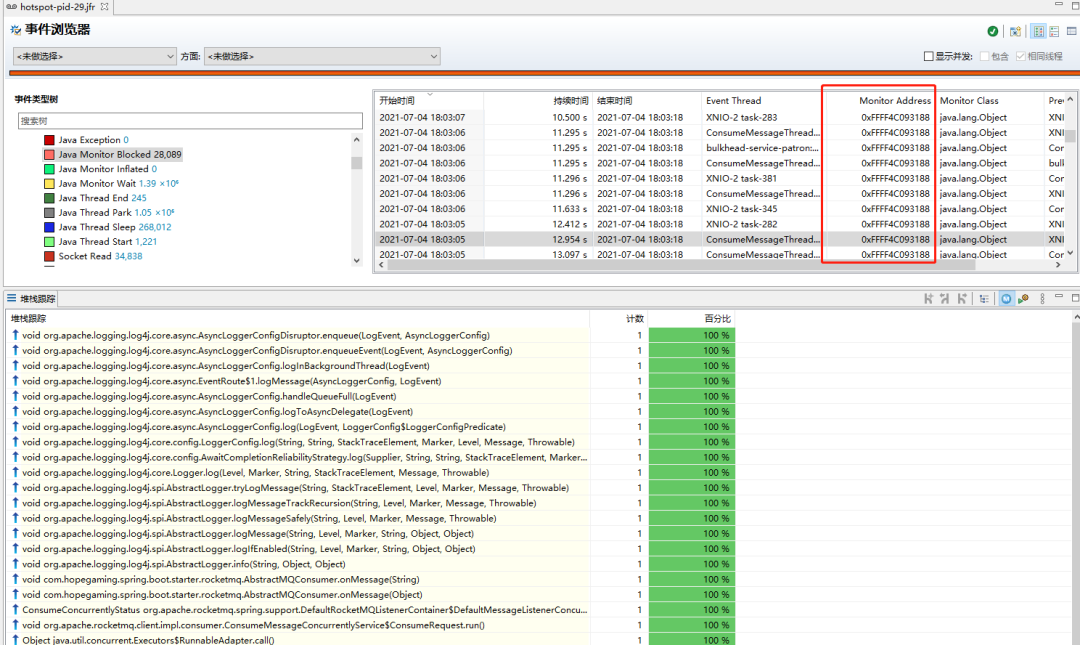
Task: Click arrow icon of AbstractLogger.info frame
Action: [x=15, y=564]
